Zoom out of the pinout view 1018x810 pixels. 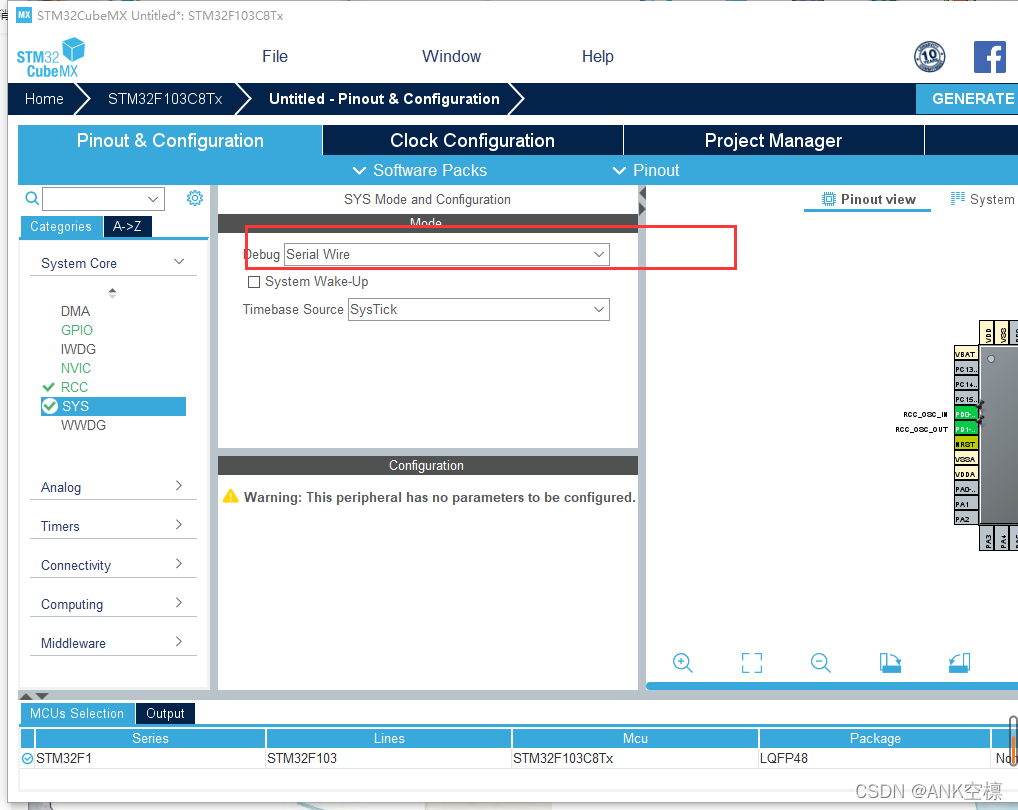point(821,663)
